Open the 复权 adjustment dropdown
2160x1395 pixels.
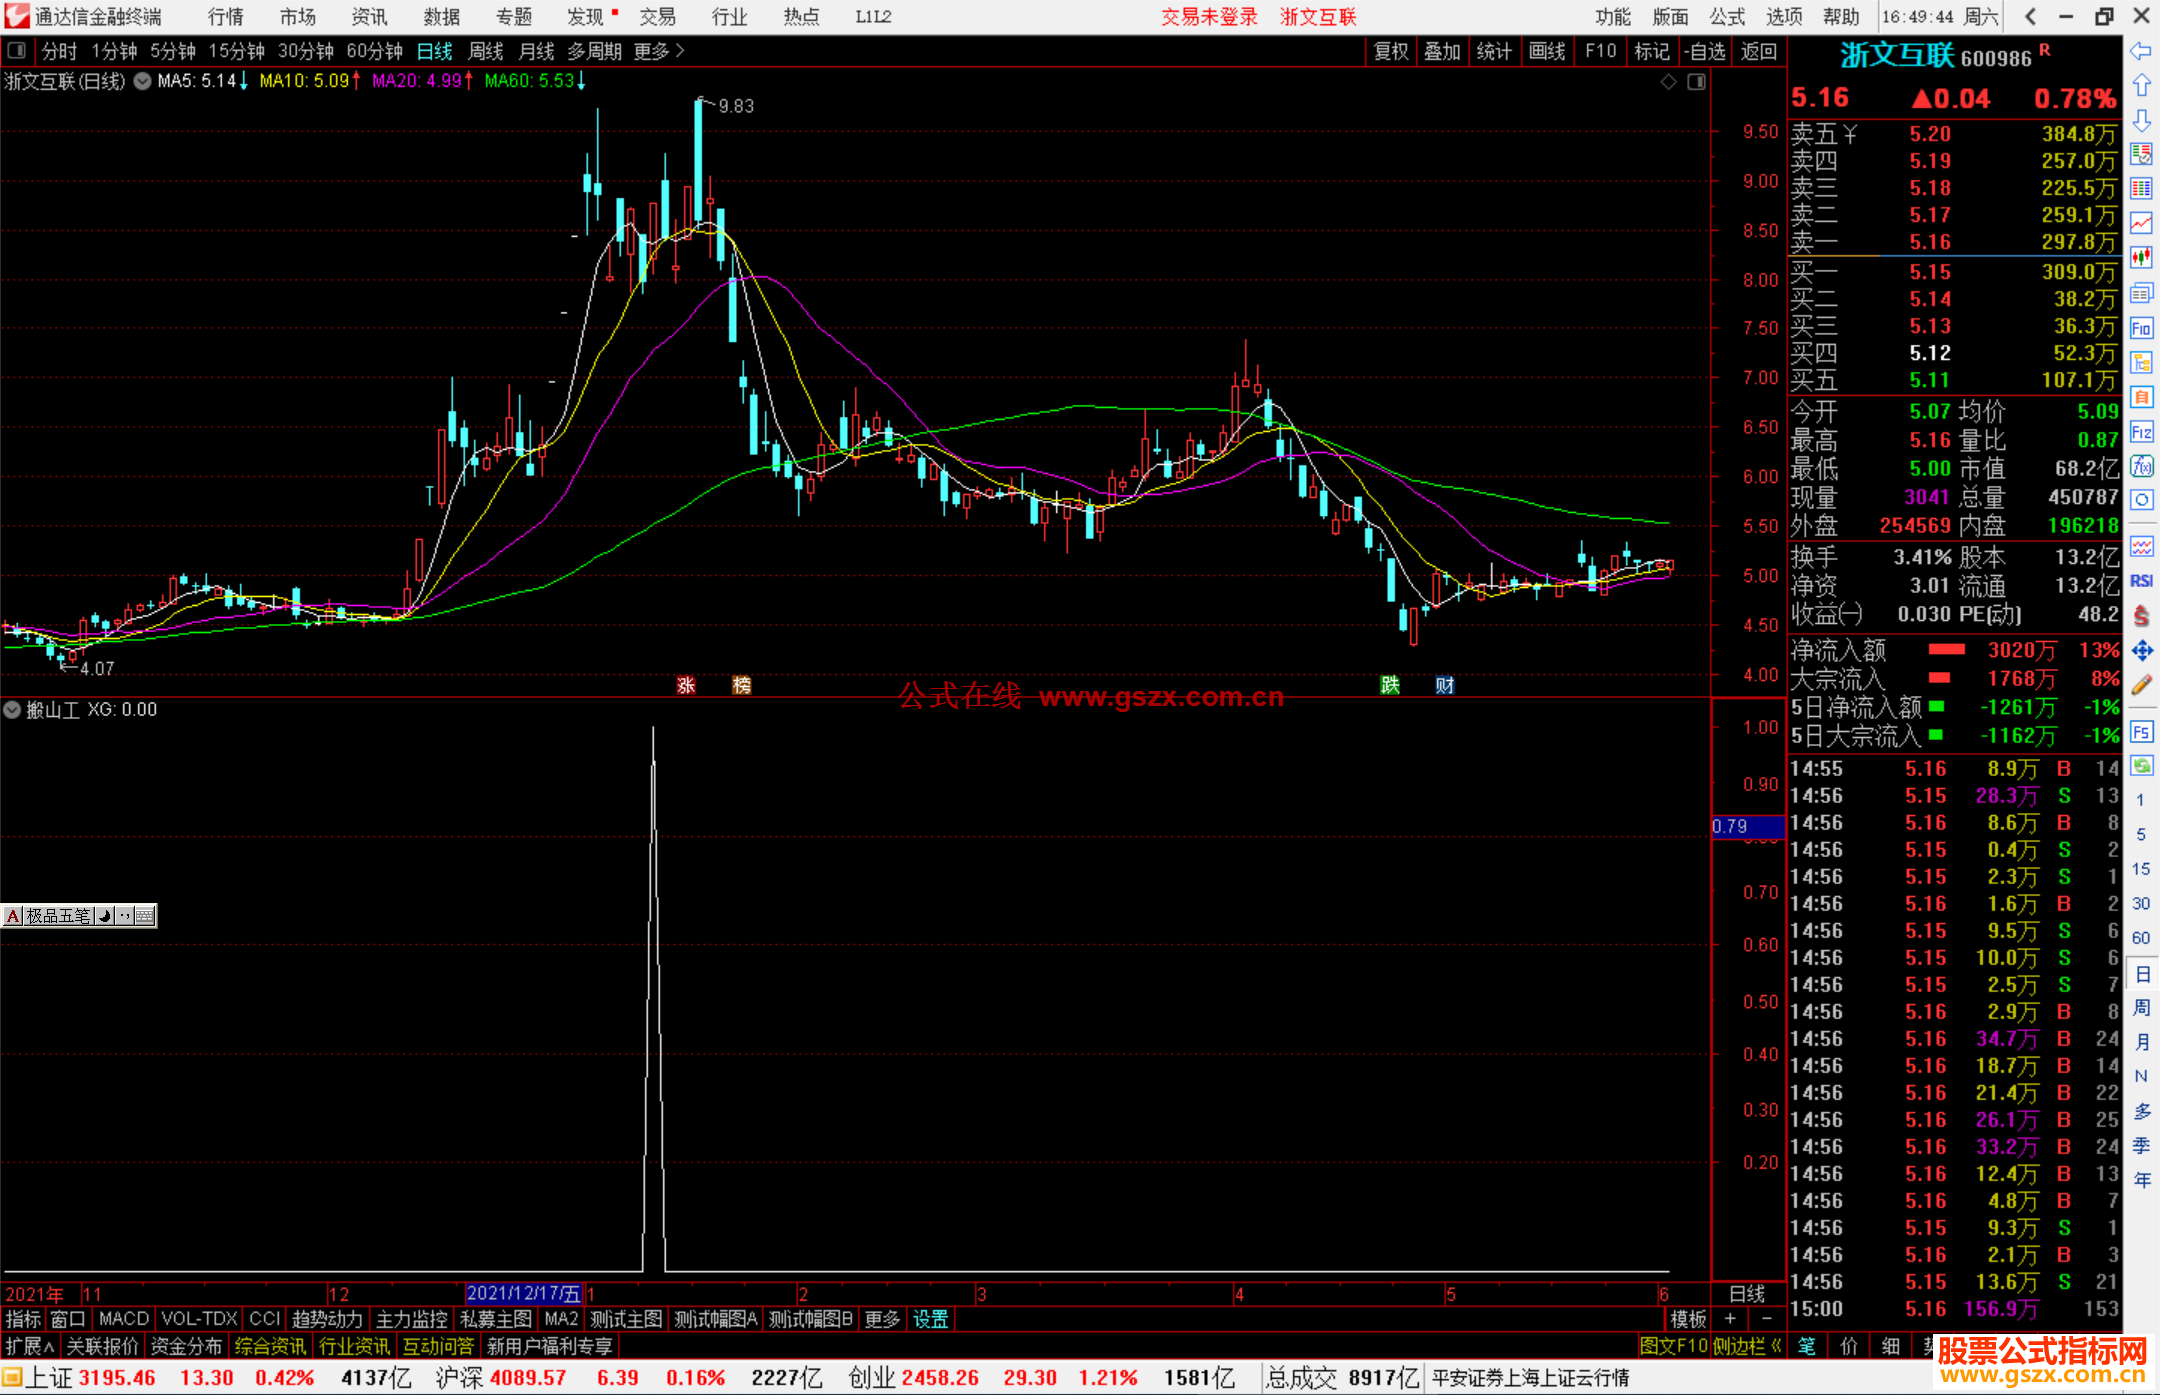(x=1391, y=51)
